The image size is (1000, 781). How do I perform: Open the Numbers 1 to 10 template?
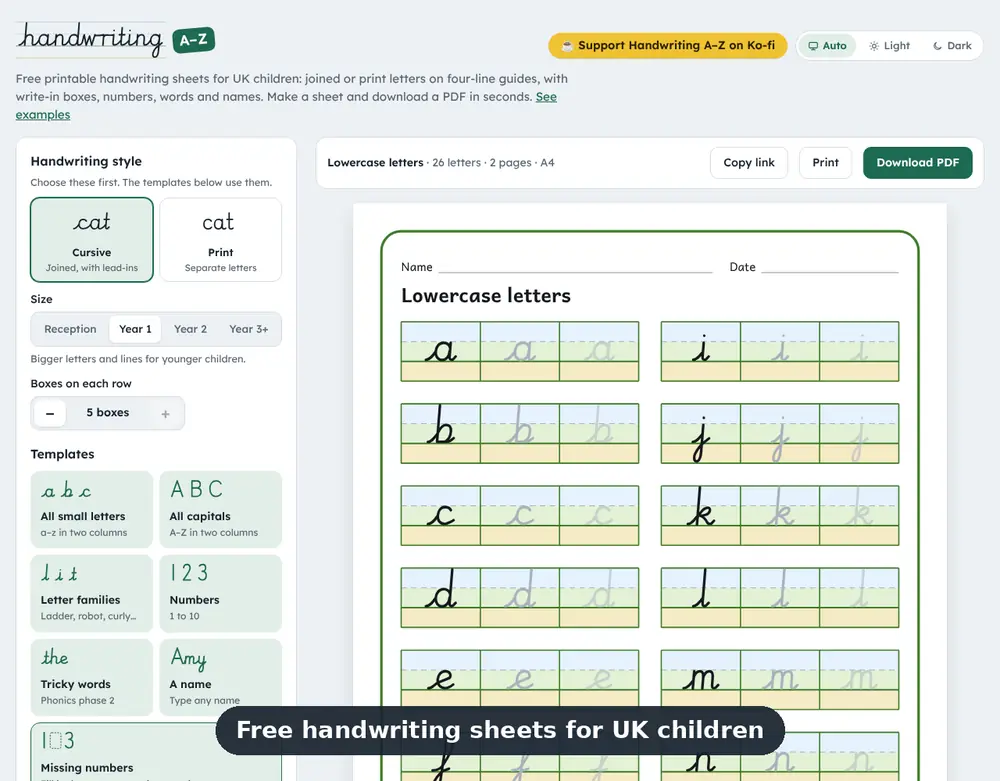221,593
